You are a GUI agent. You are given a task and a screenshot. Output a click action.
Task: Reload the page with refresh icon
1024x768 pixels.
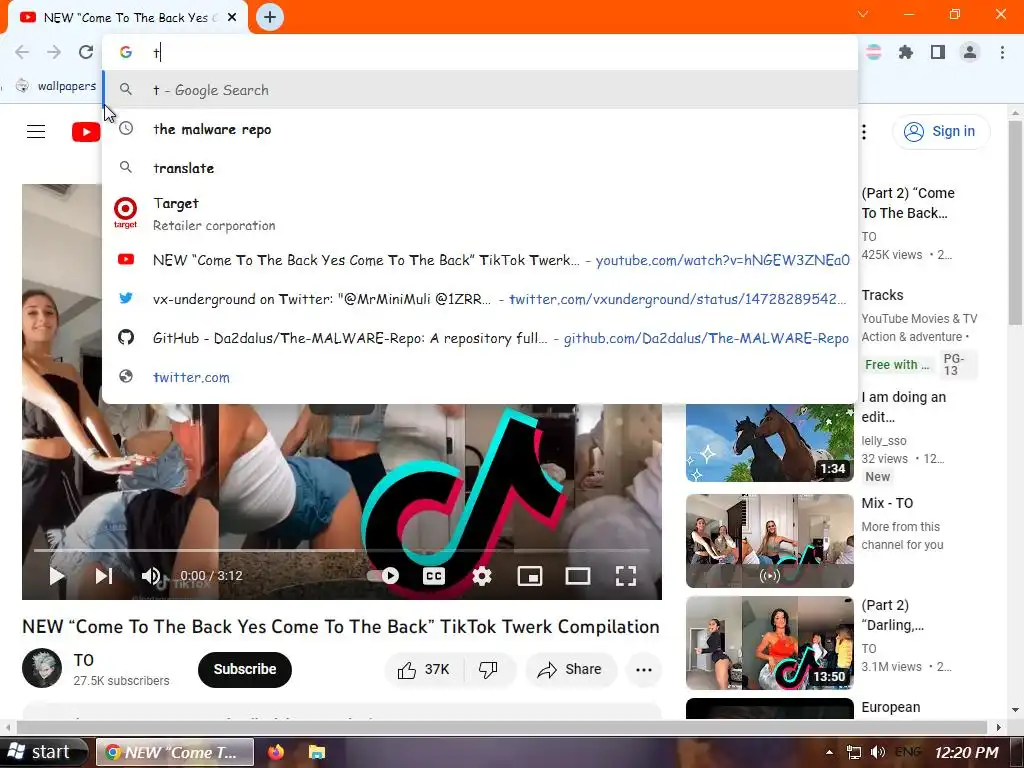[86, 52]
